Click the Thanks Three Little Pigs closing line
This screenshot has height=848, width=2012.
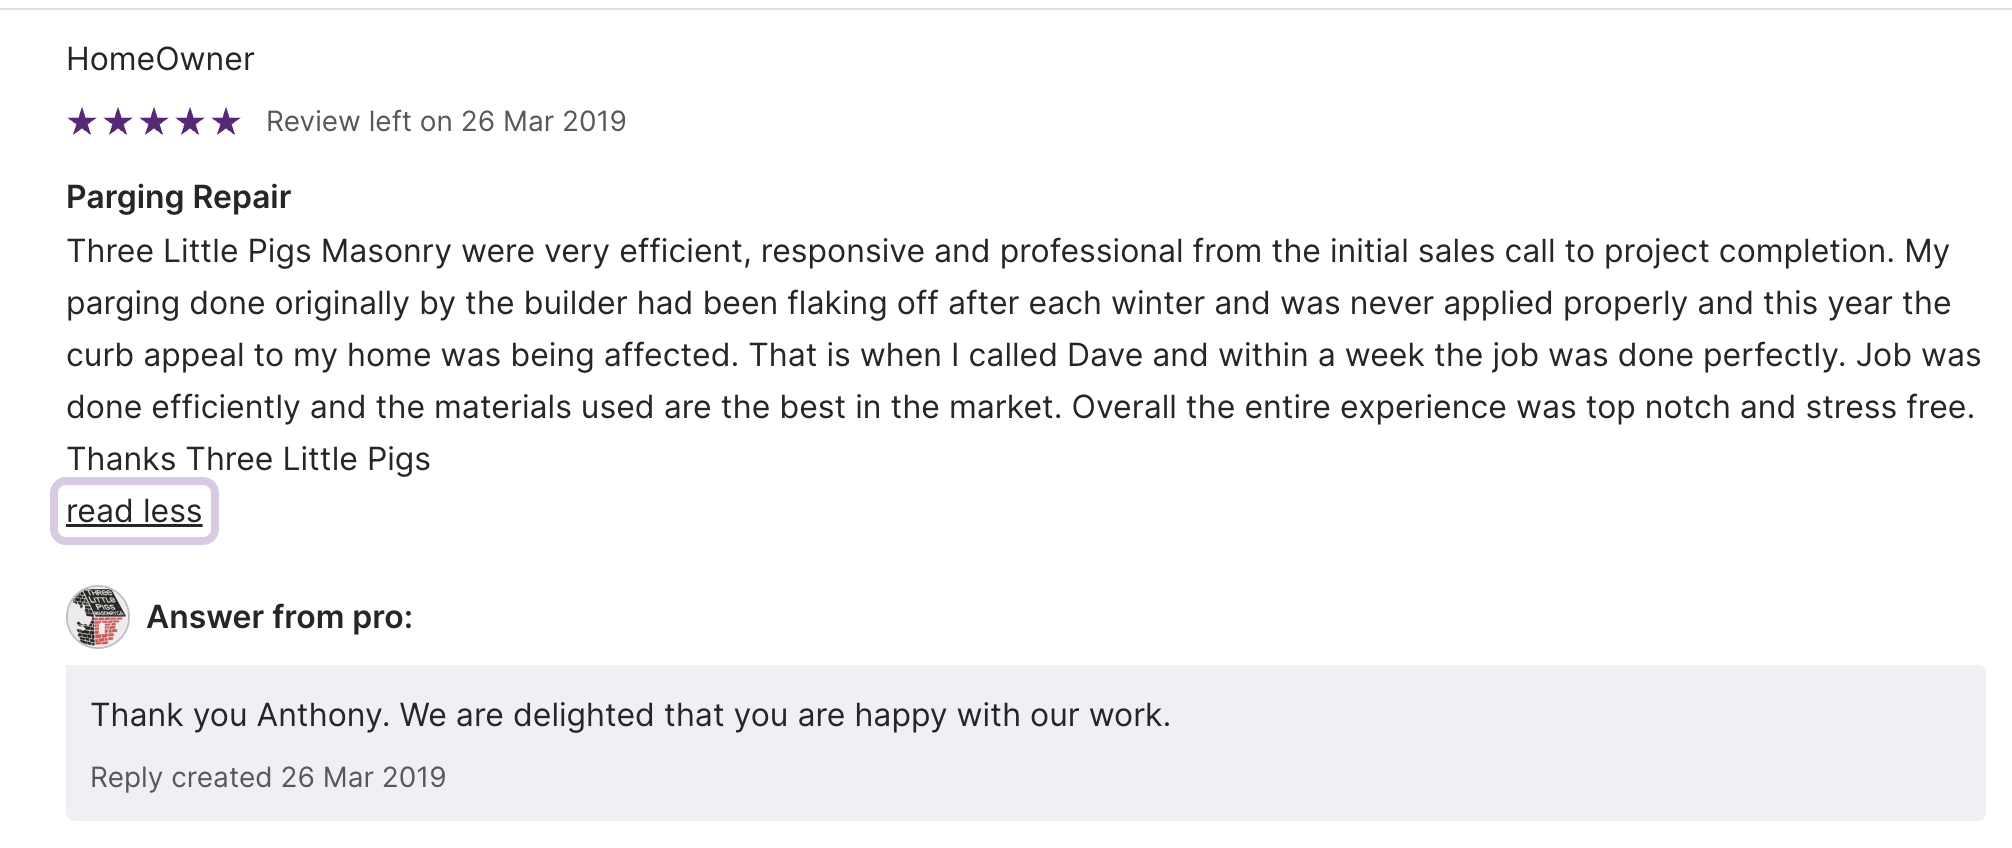248,459
